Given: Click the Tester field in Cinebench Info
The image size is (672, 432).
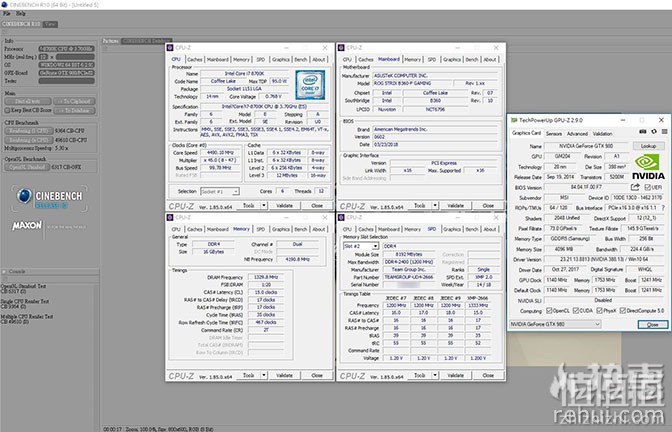Looking at the screenshot, I should pos(66,81).
